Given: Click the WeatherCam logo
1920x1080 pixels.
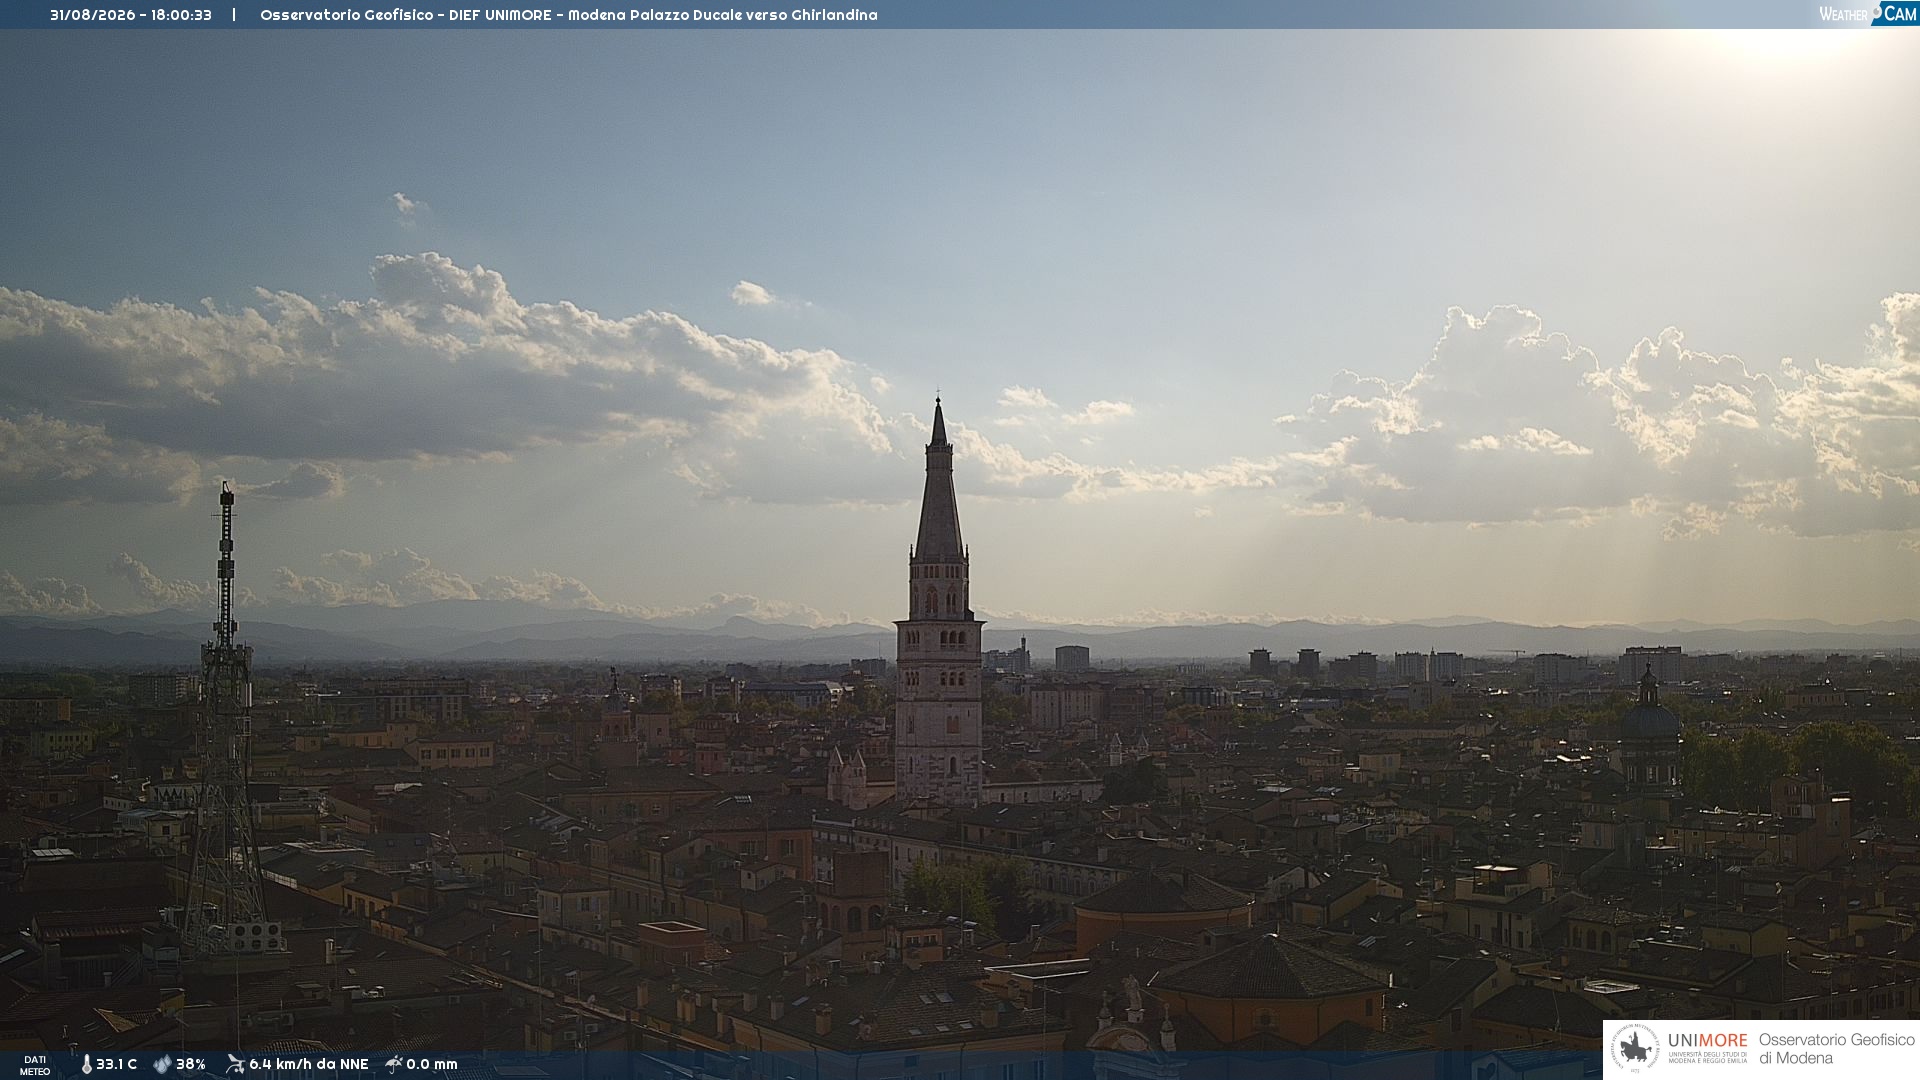Looking at the screenshot, I should tap(1868, 13).
